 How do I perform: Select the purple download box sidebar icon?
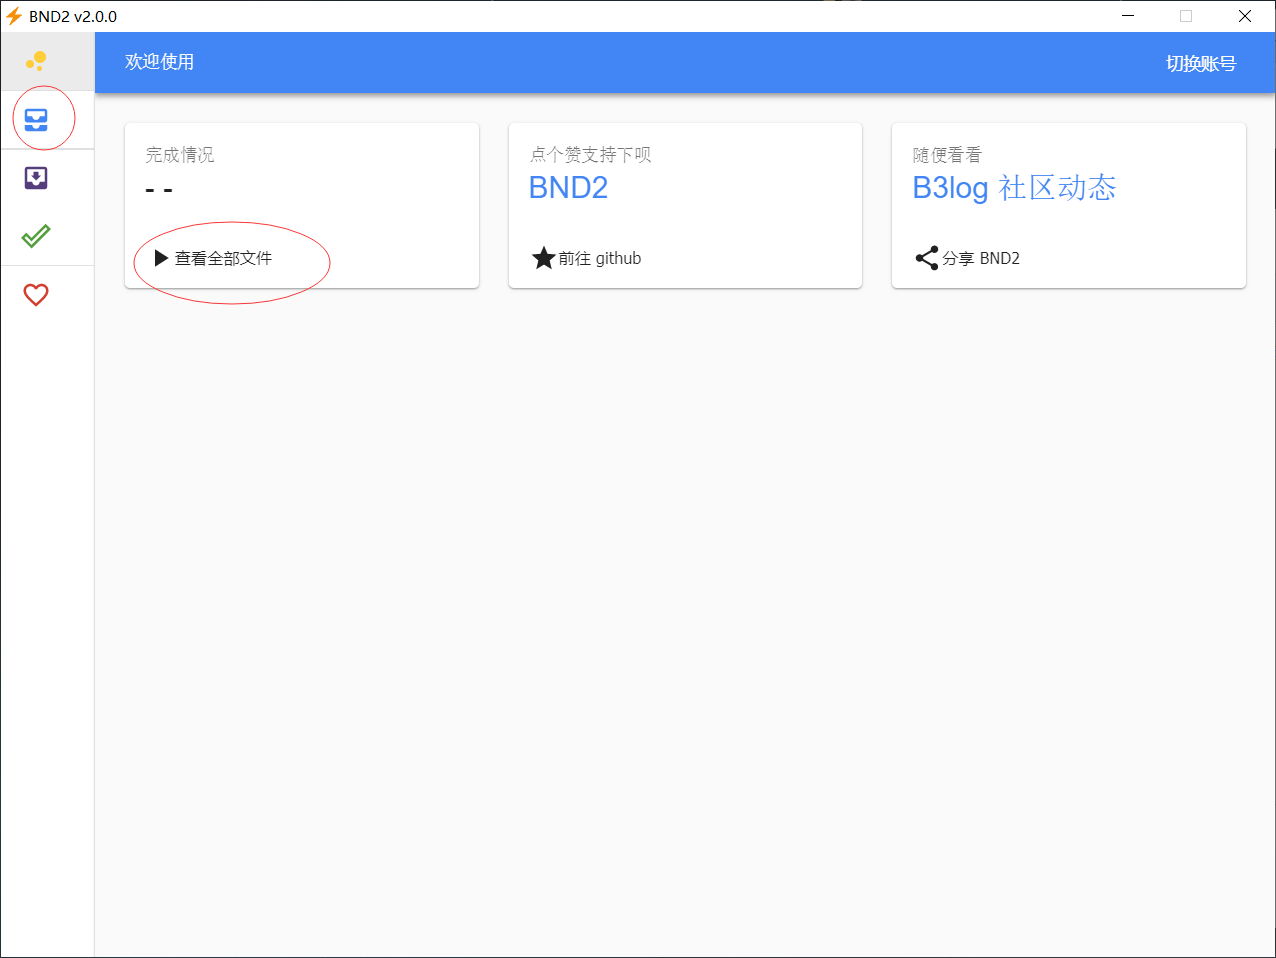coord(36,178)
